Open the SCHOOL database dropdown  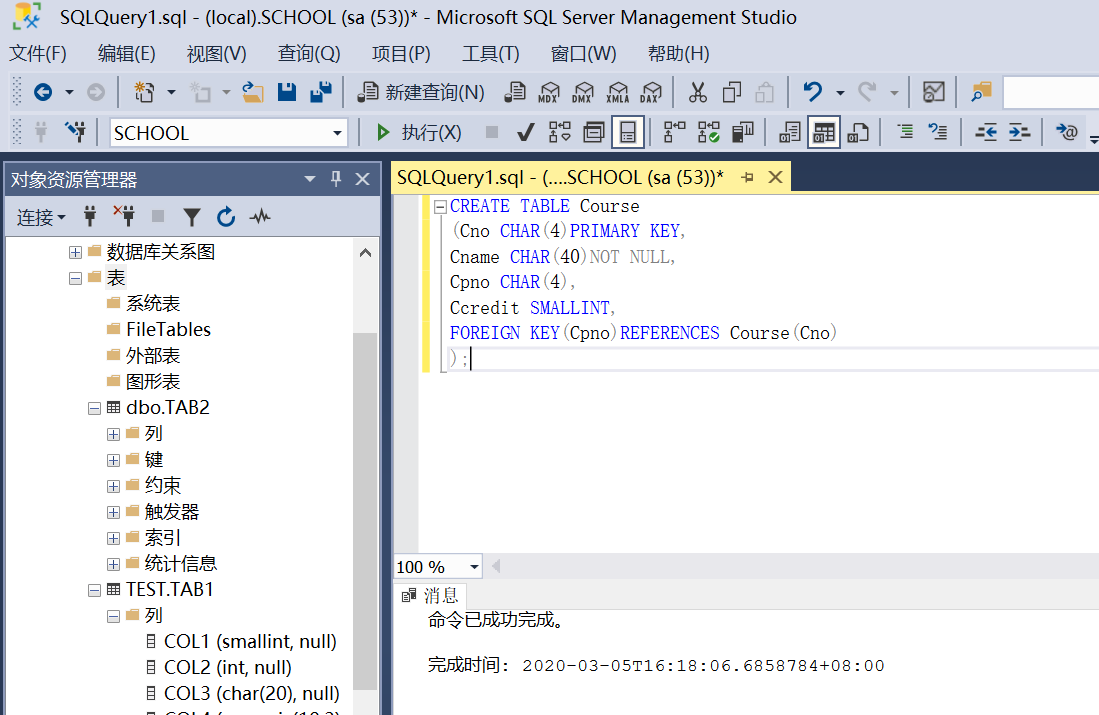(337, 132)
